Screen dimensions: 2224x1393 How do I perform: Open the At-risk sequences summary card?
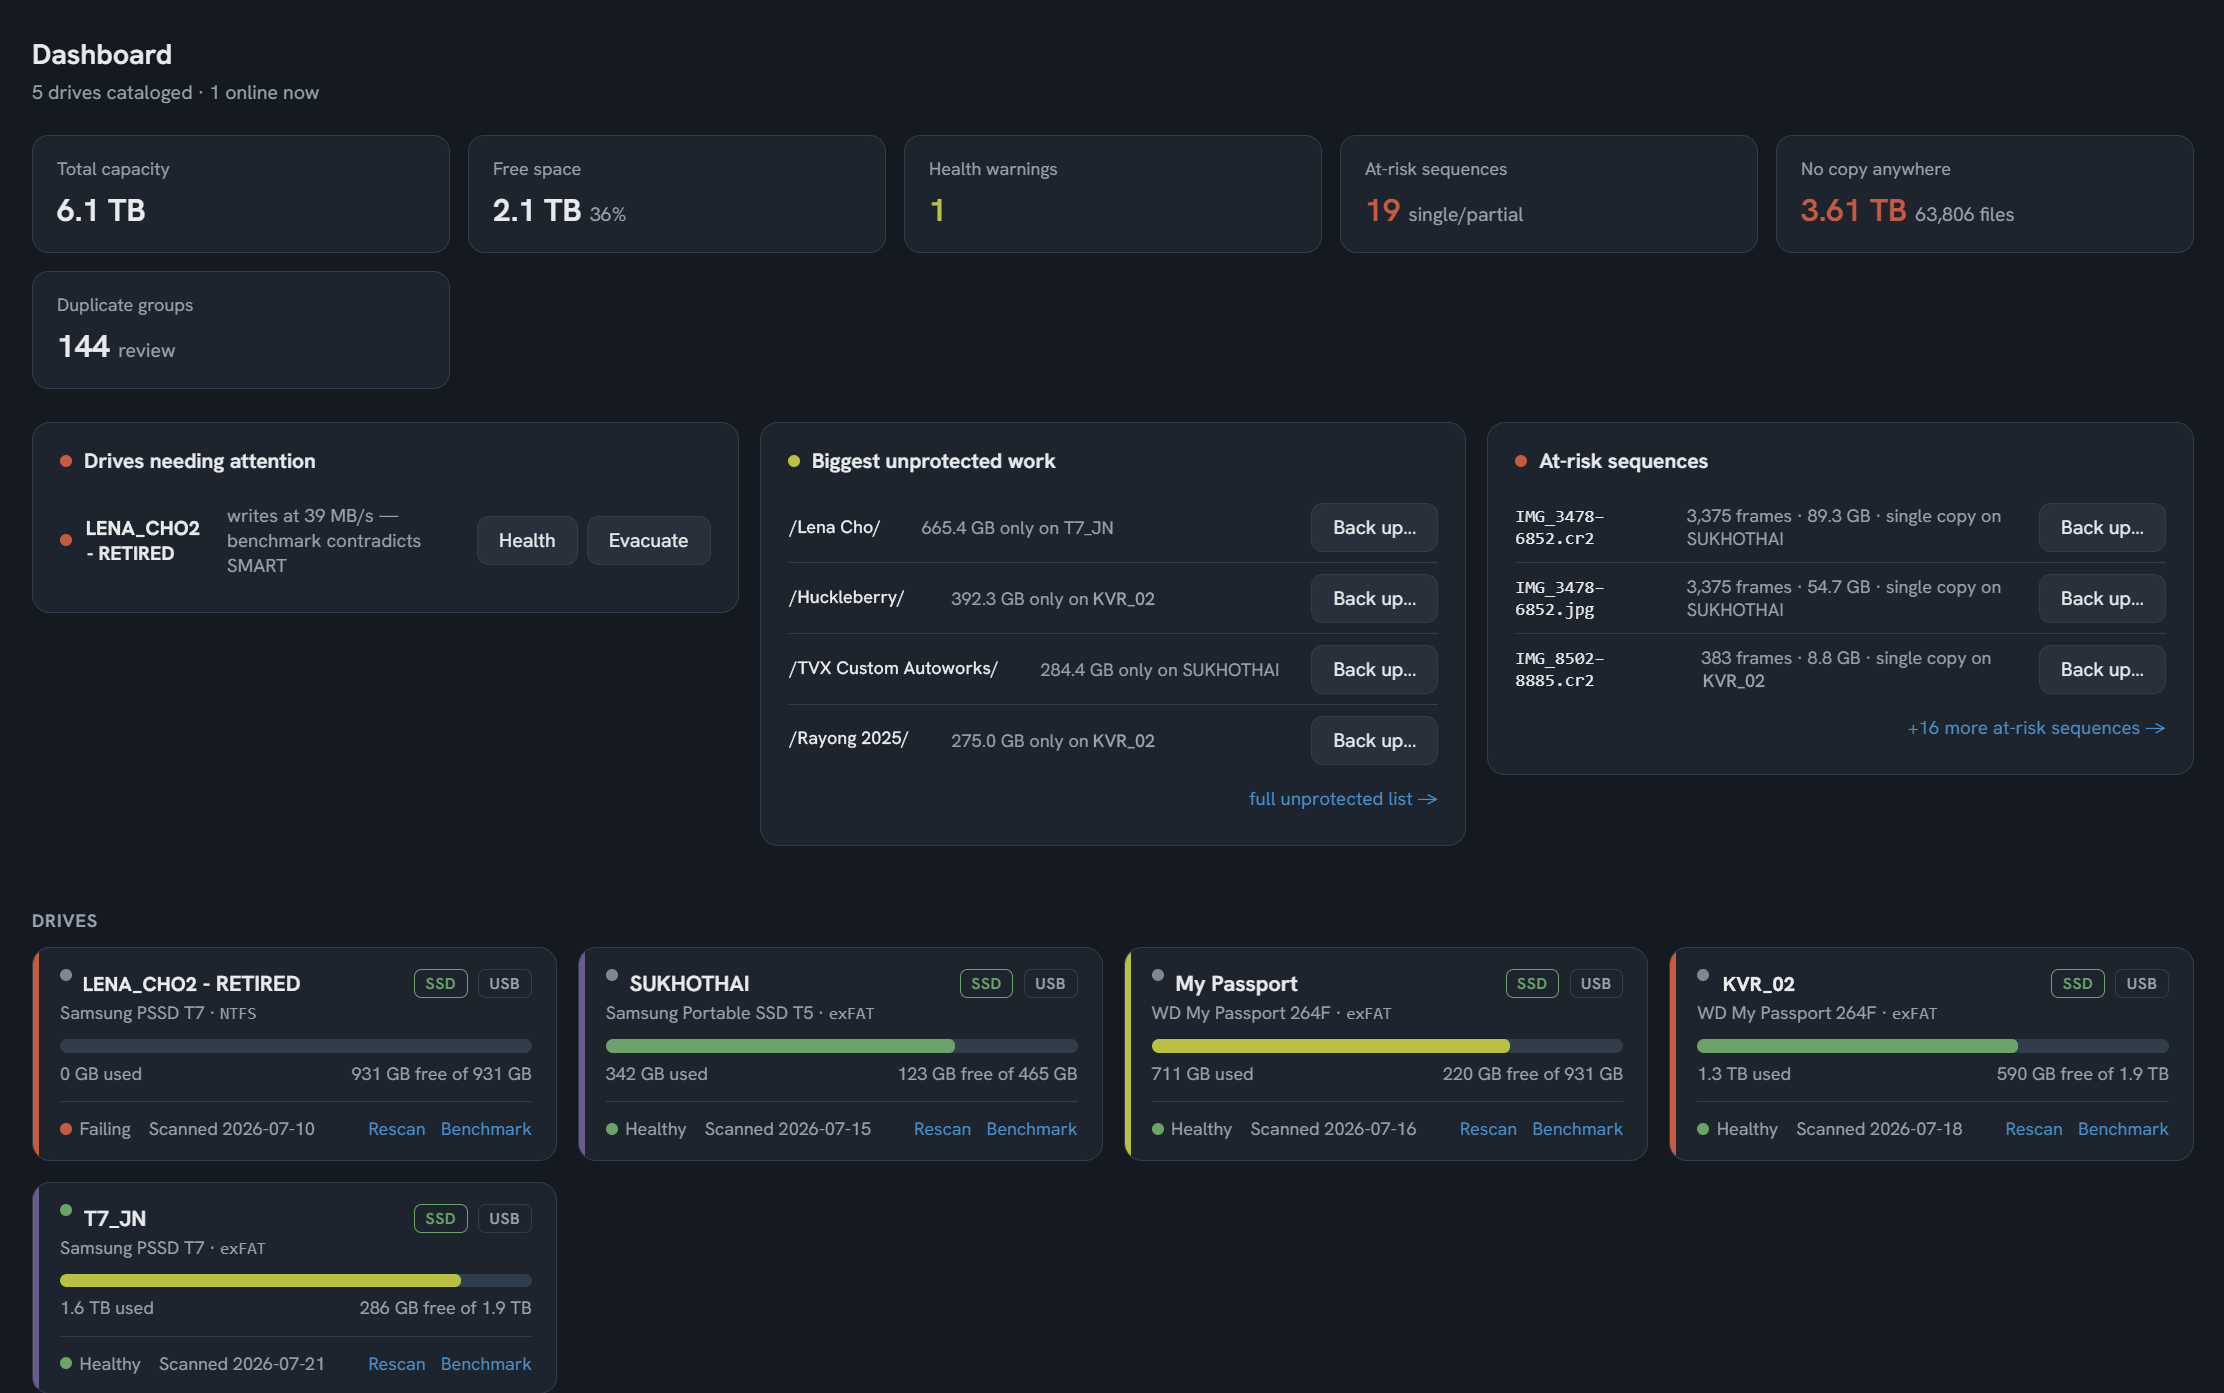[x=1549, y=194]
